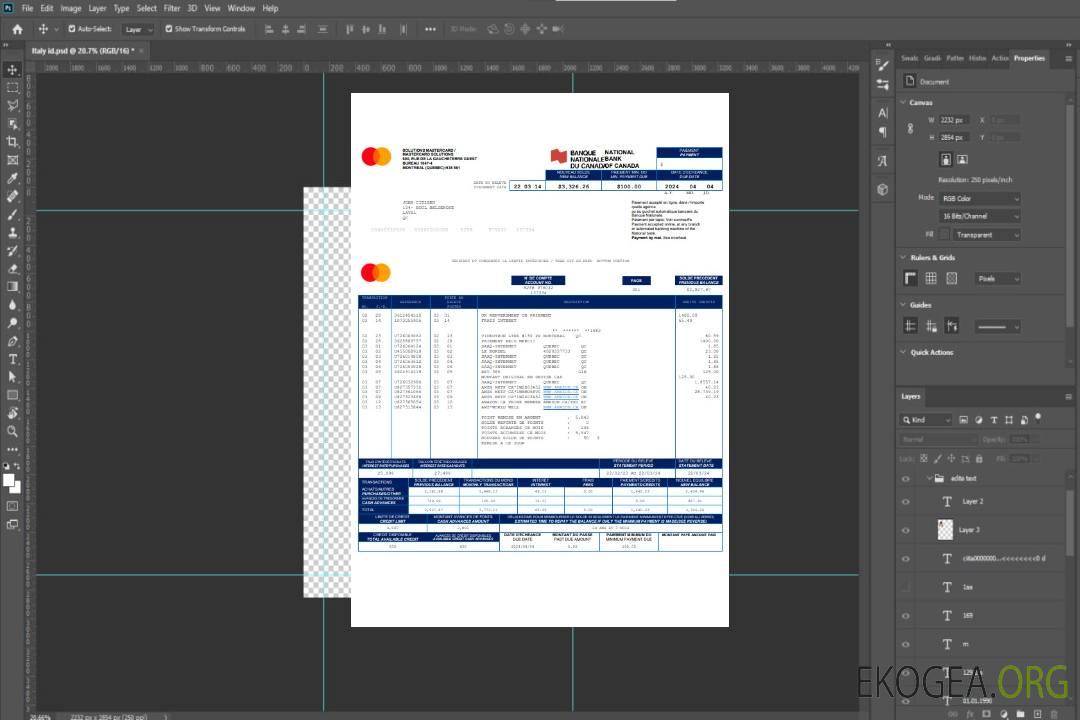Click the canvas height H field
This screenshot has width=1080, height=720.
[x=954, y=138]
